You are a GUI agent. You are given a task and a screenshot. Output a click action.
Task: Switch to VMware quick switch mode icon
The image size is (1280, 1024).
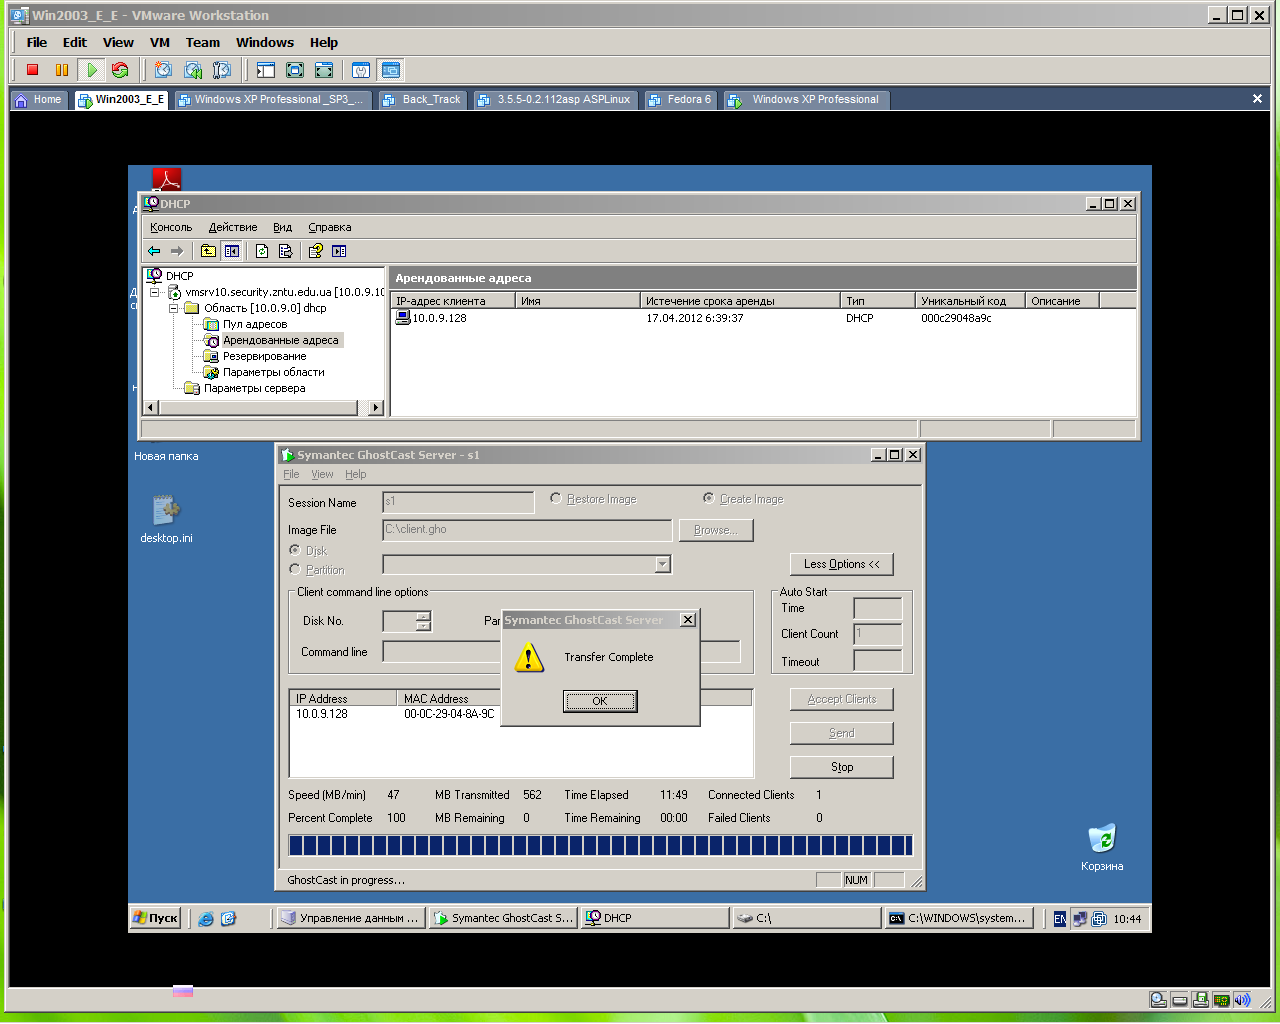point(324,70)
